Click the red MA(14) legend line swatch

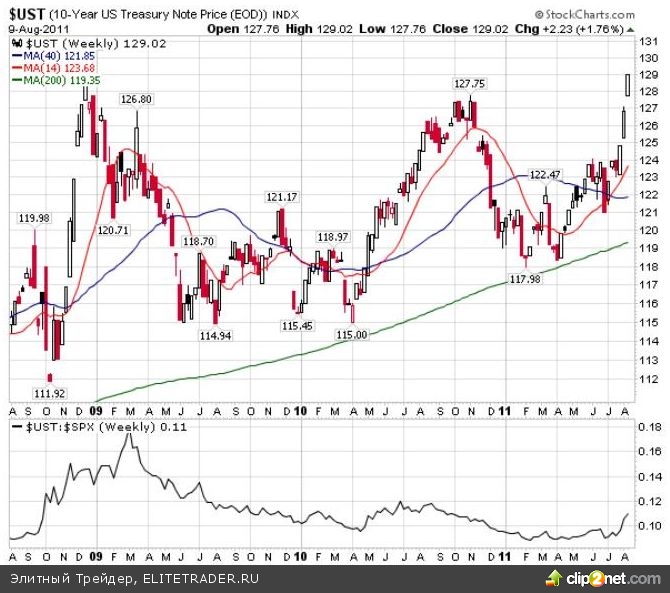coord(17,68)
